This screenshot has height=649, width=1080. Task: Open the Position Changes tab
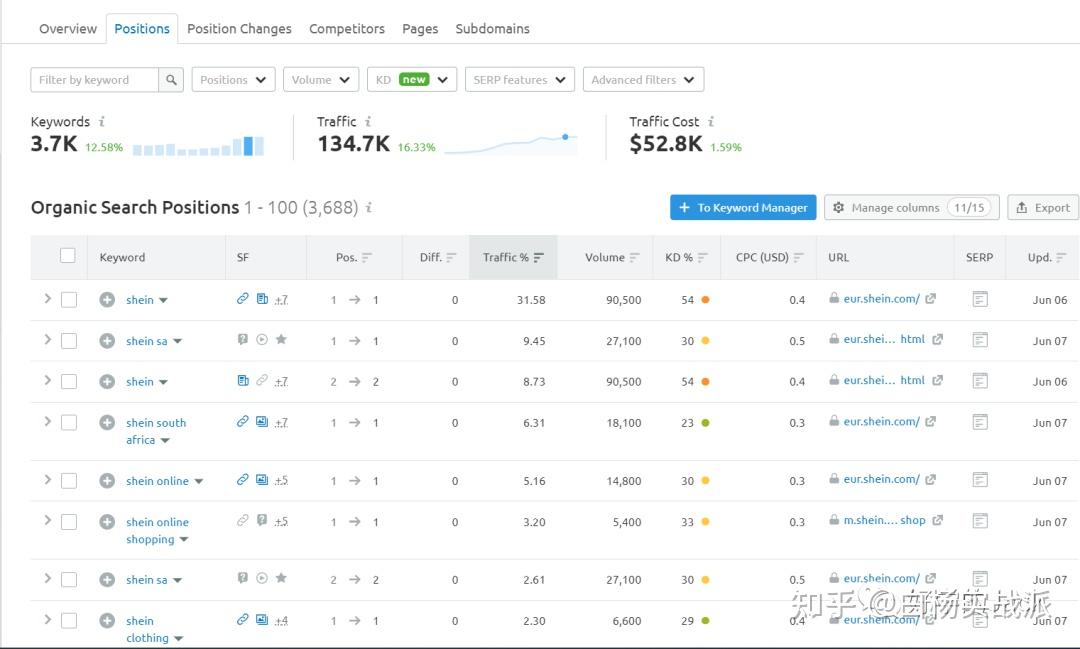[x=239, y=28]
